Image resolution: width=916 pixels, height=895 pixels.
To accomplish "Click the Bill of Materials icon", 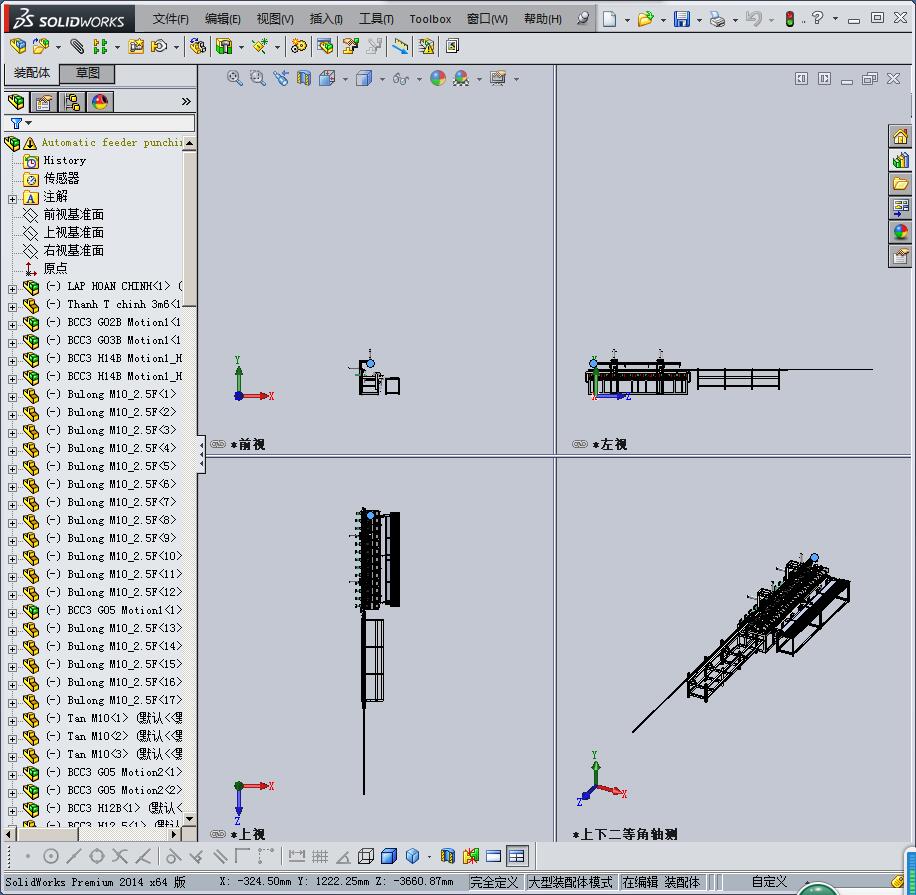I will click(325, 46).
